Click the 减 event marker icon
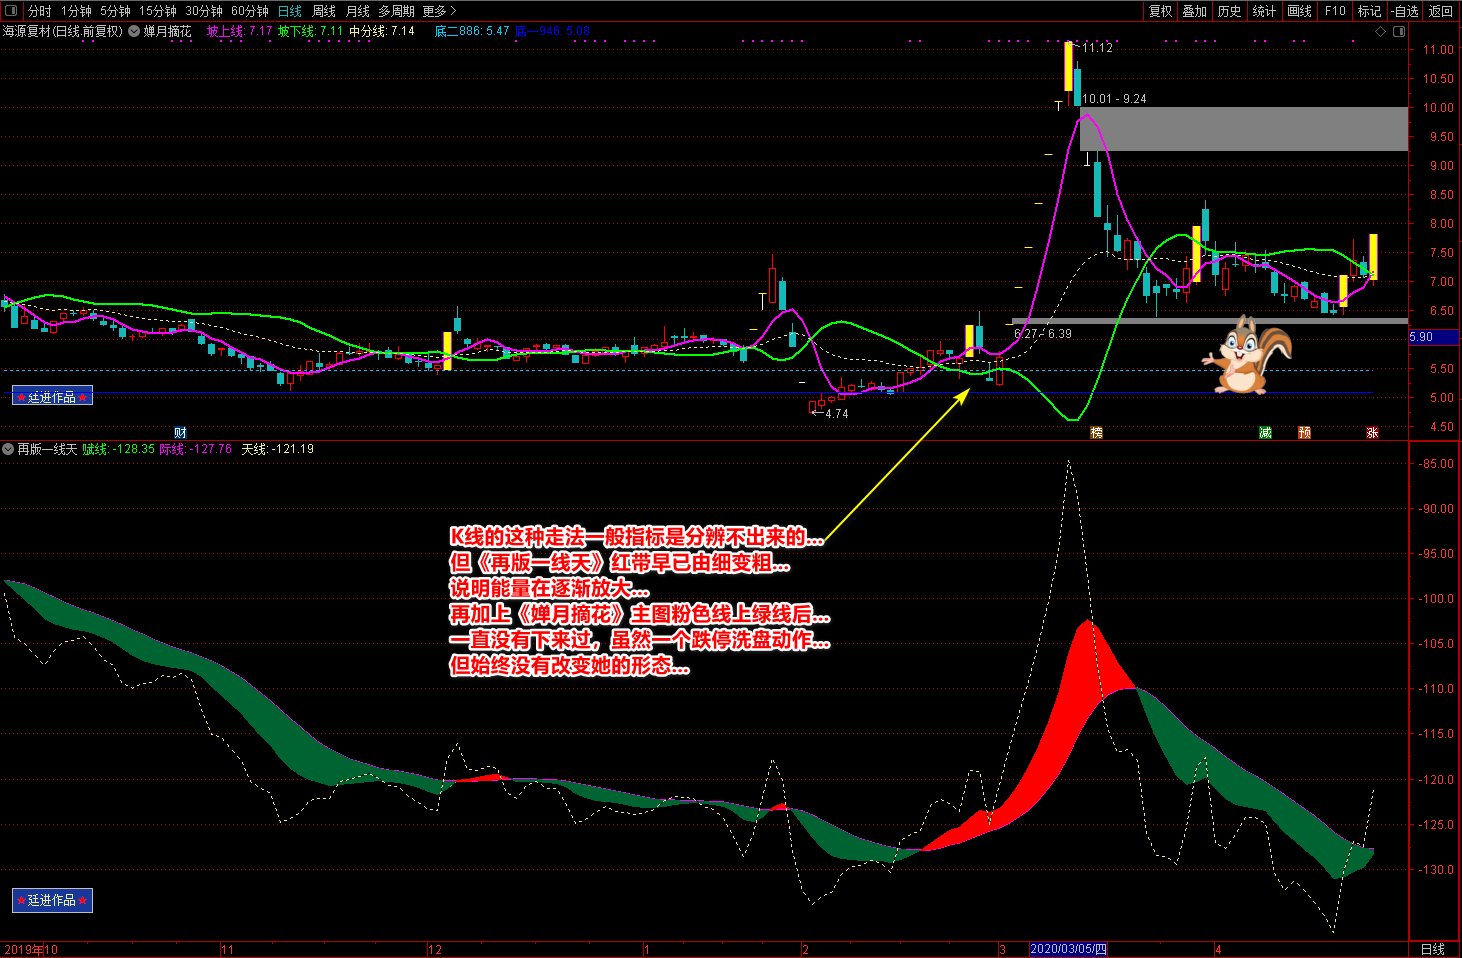 [x=1265, y=432]
